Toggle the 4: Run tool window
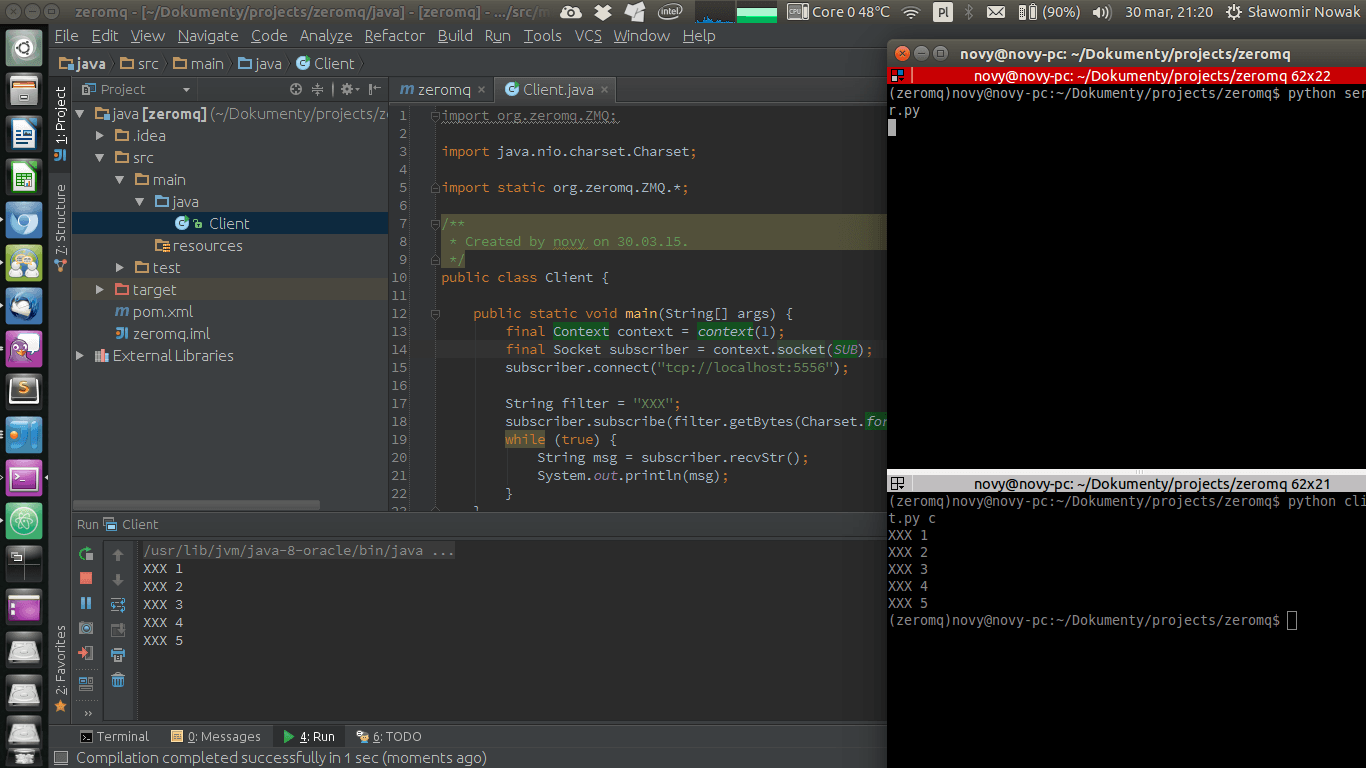 tap(309, 737)
